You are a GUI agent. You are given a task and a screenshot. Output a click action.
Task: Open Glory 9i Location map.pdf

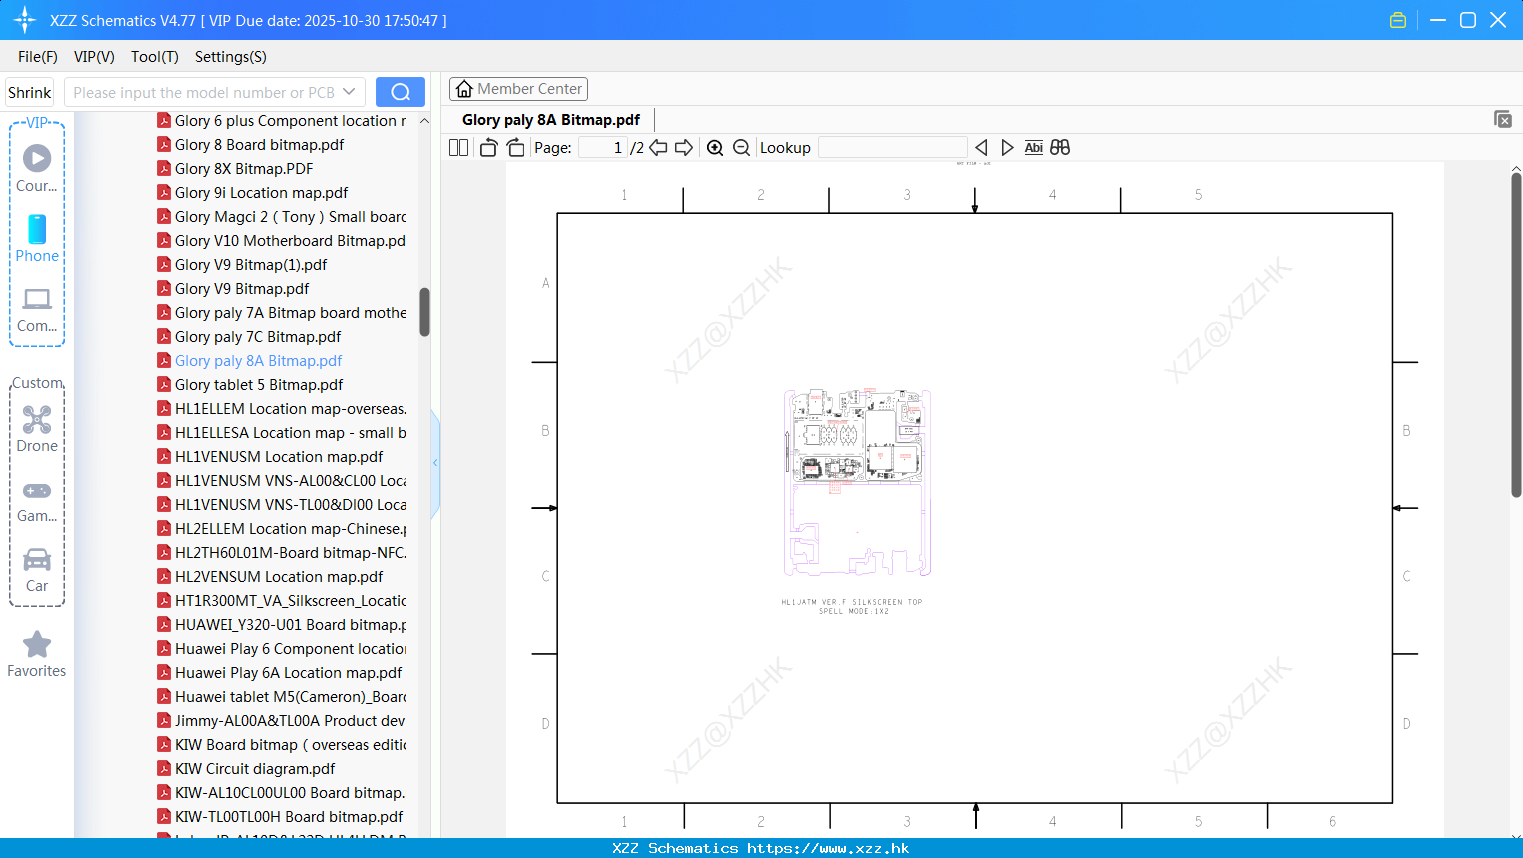point(252,193)
